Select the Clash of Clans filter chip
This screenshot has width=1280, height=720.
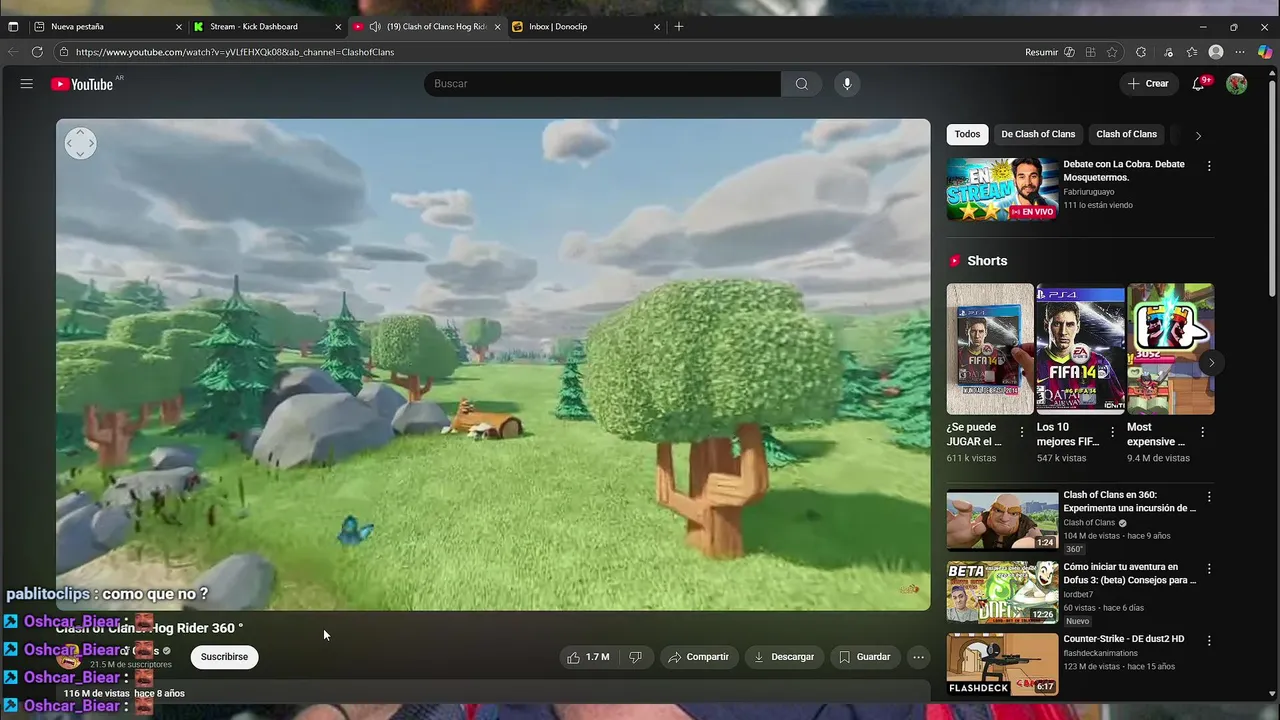1126,134
